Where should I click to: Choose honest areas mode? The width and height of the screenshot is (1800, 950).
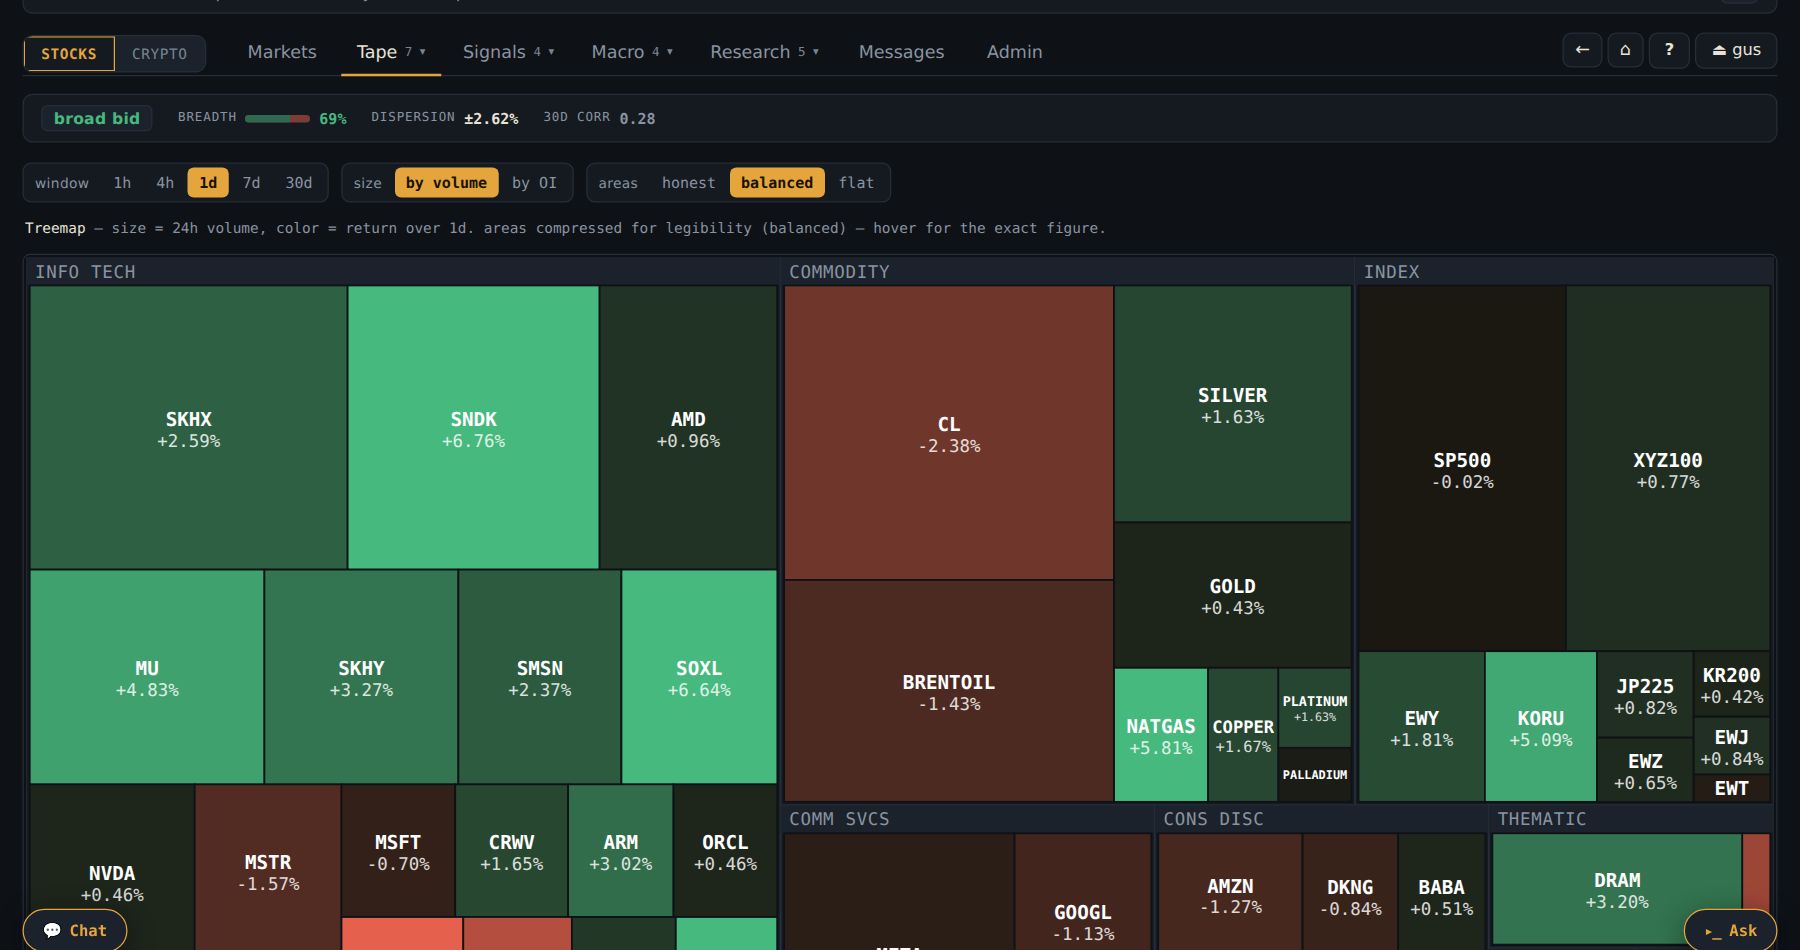tap(688, 183)
